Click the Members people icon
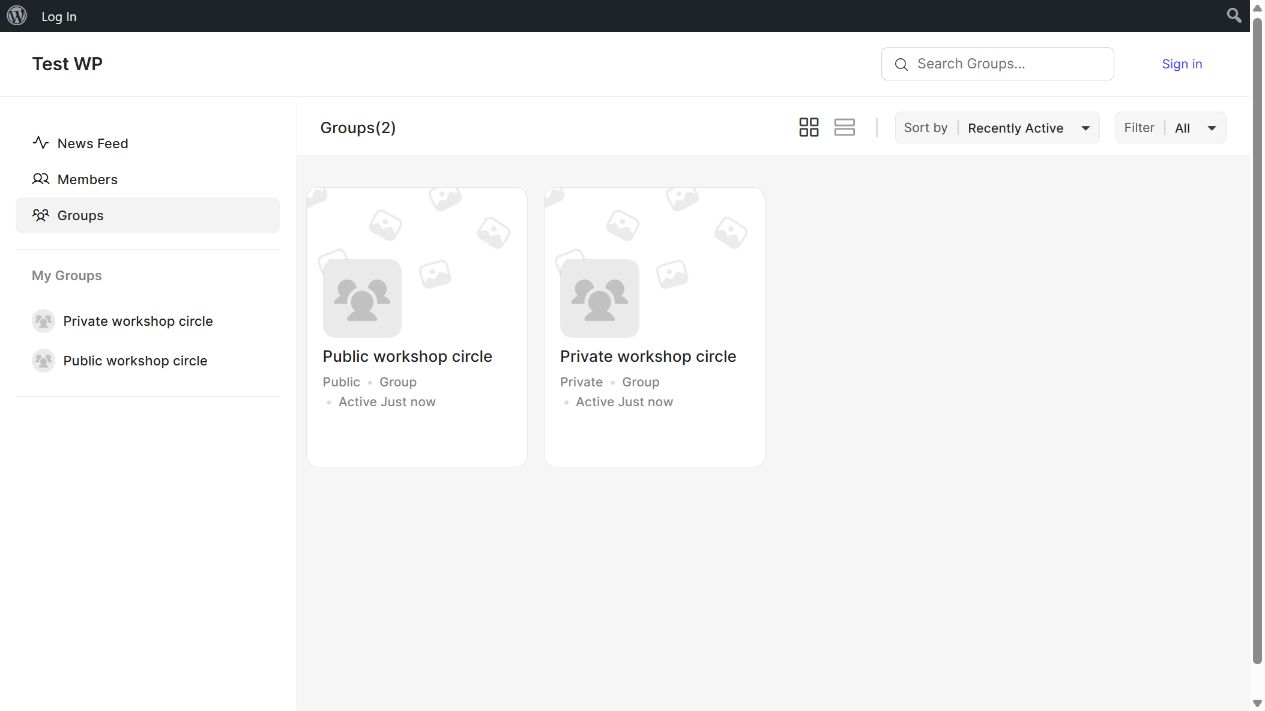 pos(41,179)
